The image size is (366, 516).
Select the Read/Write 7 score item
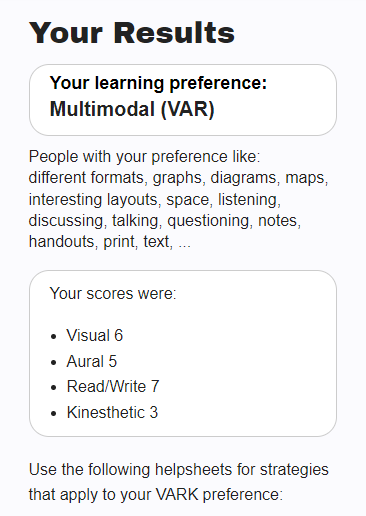[x=113, y=387]
